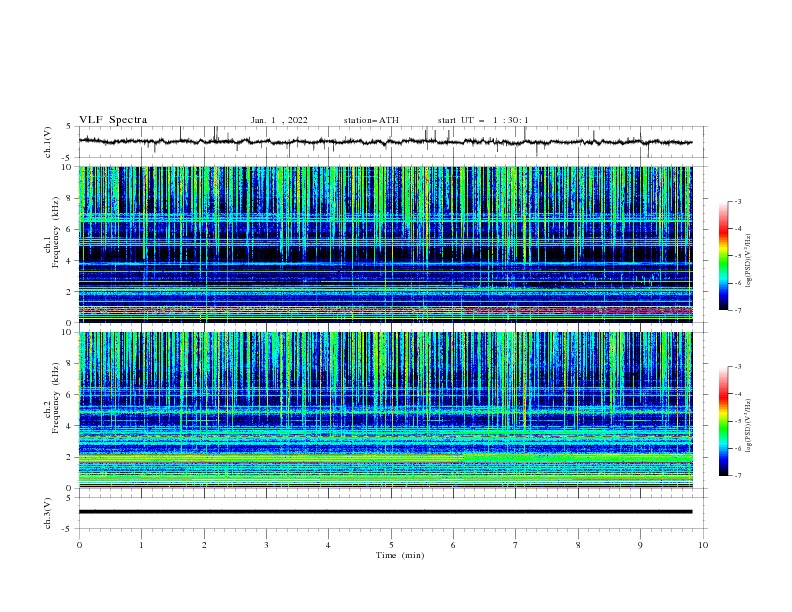Screen dimensions: 792x612
Task: Click the "-7" label on ch.2 color bar
Action: 737,476
